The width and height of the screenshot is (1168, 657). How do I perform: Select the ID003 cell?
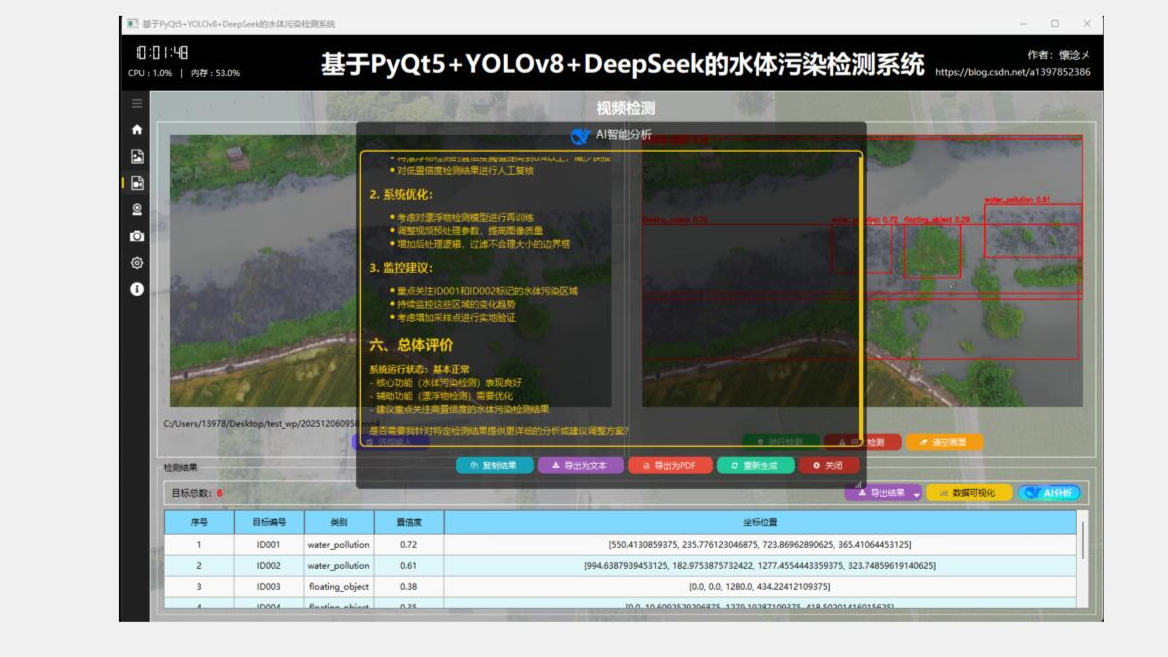pyautogui.click(x=269, y=586)
